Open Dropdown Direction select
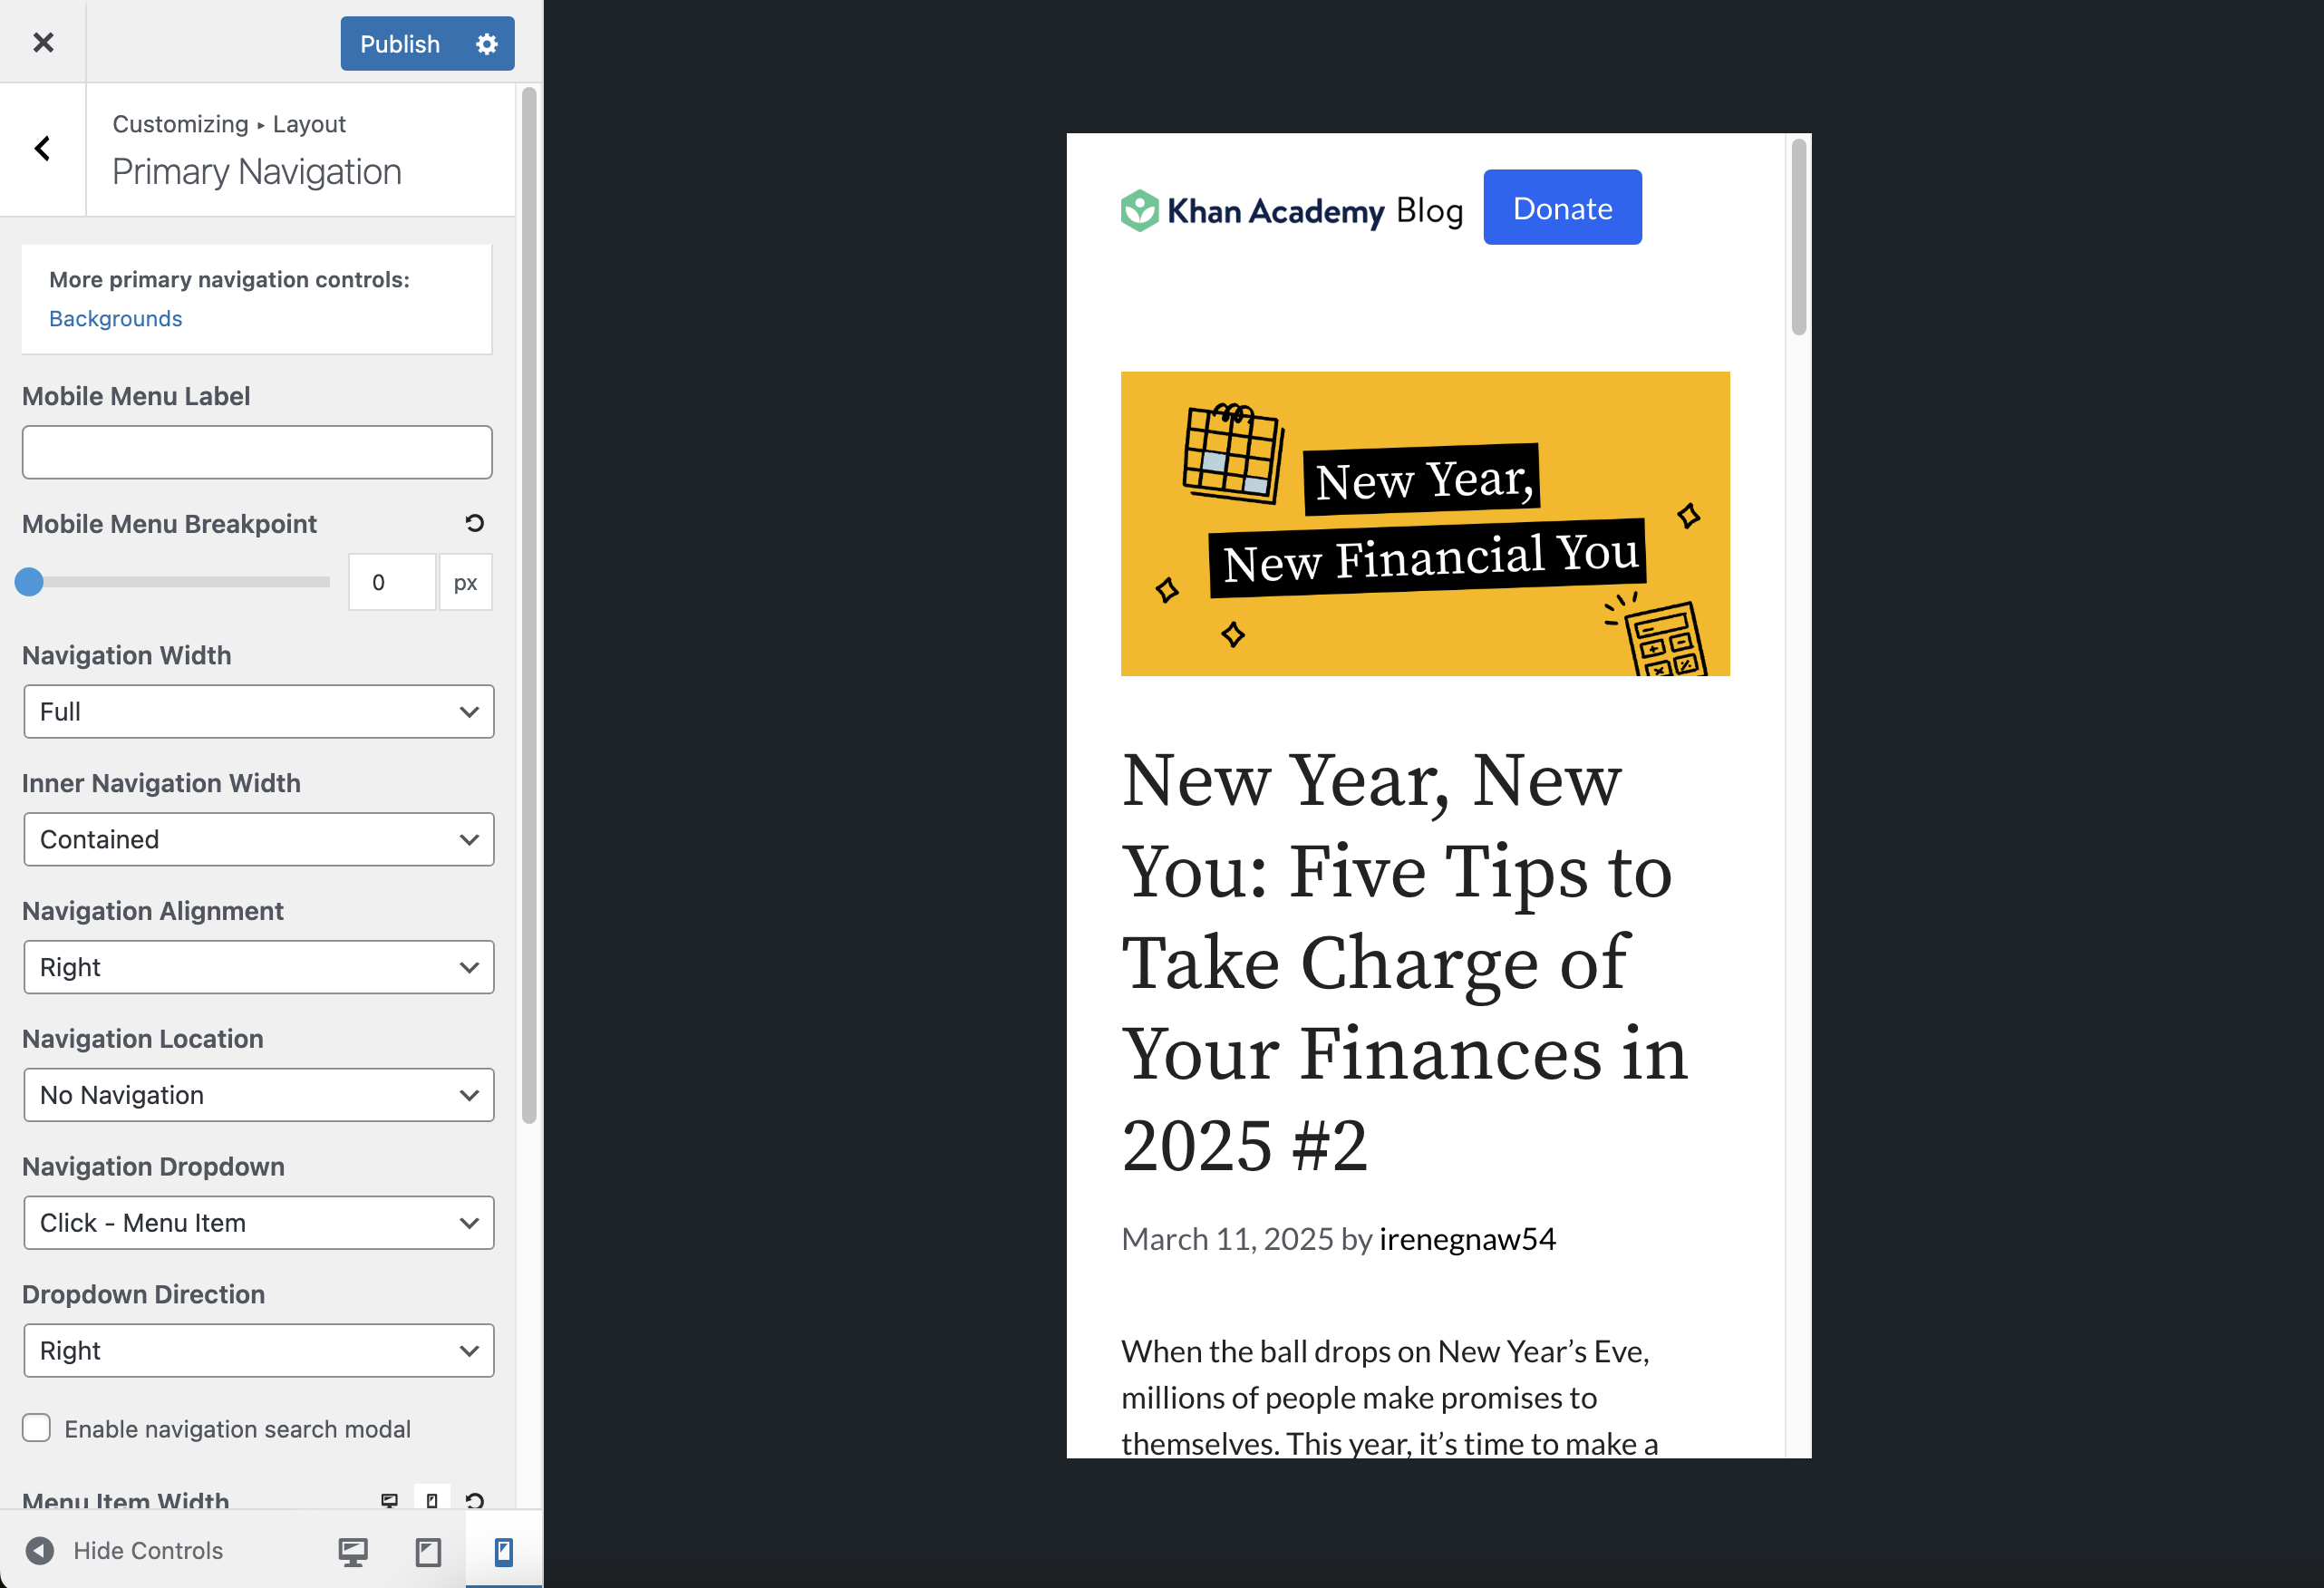The image size is (2324, 1588). tap(259, 1351)
